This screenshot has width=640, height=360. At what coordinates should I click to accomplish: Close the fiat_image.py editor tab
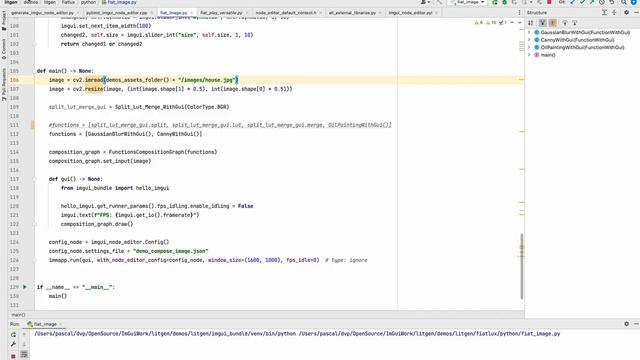tap(191, 13)
